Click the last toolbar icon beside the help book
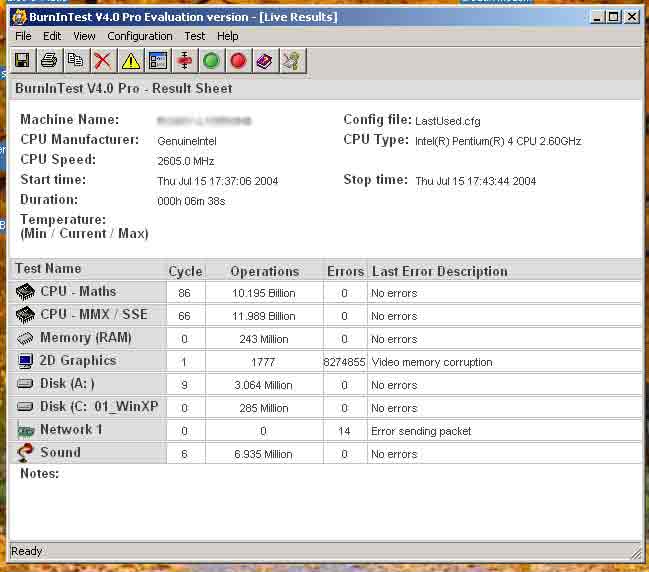This screenshot has height=572, width=649. coord(292,61)
